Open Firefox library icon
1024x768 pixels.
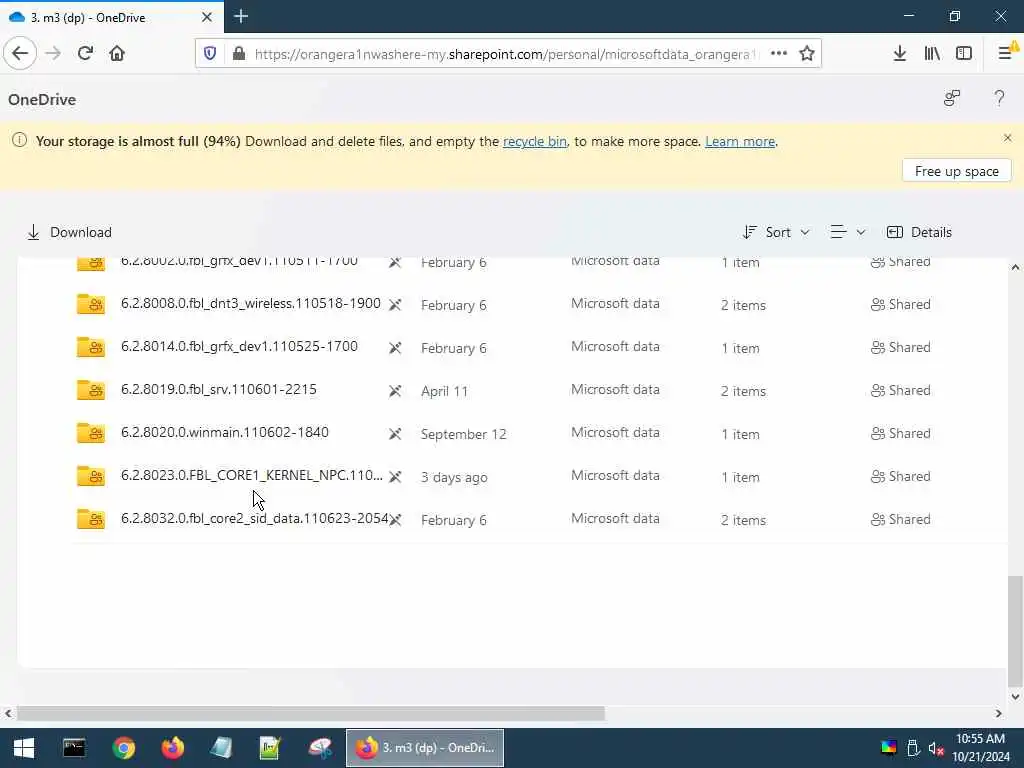pos(932,54)
